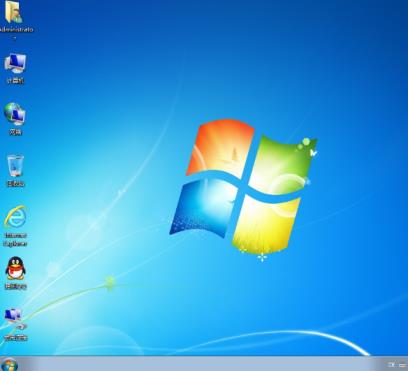Click the Internet Explorer label text
408x371 pixels.
pyautogui.click(x=15, y=240)
